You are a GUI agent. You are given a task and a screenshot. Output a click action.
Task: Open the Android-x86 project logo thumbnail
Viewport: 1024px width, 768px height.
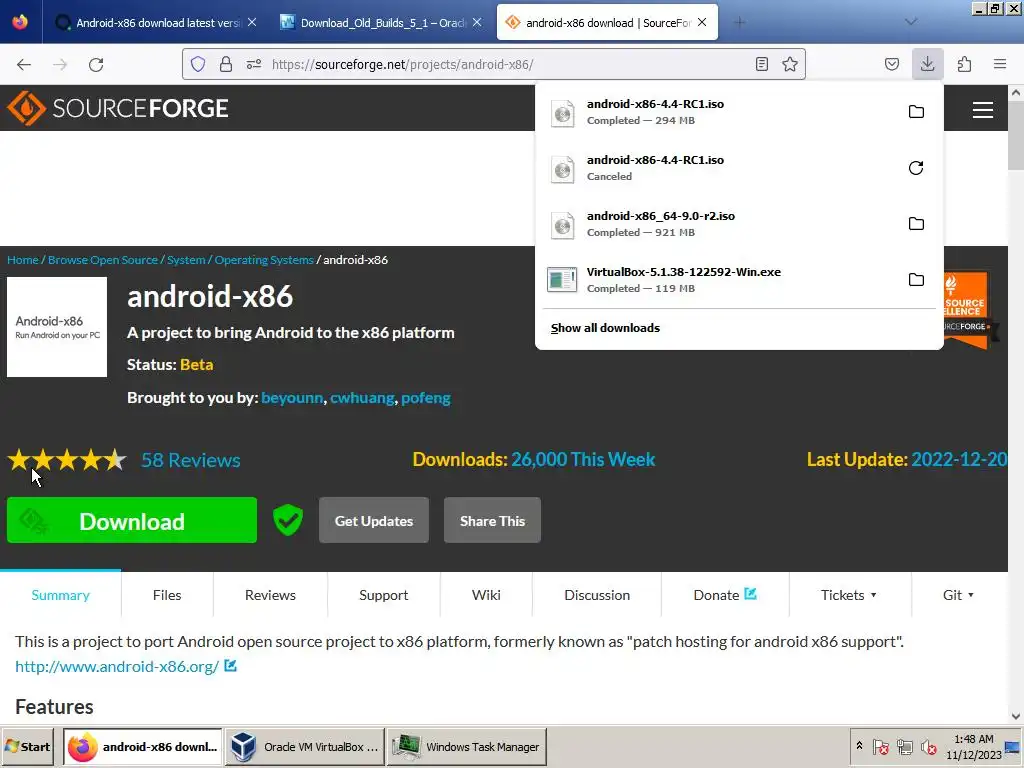point(57,327)
